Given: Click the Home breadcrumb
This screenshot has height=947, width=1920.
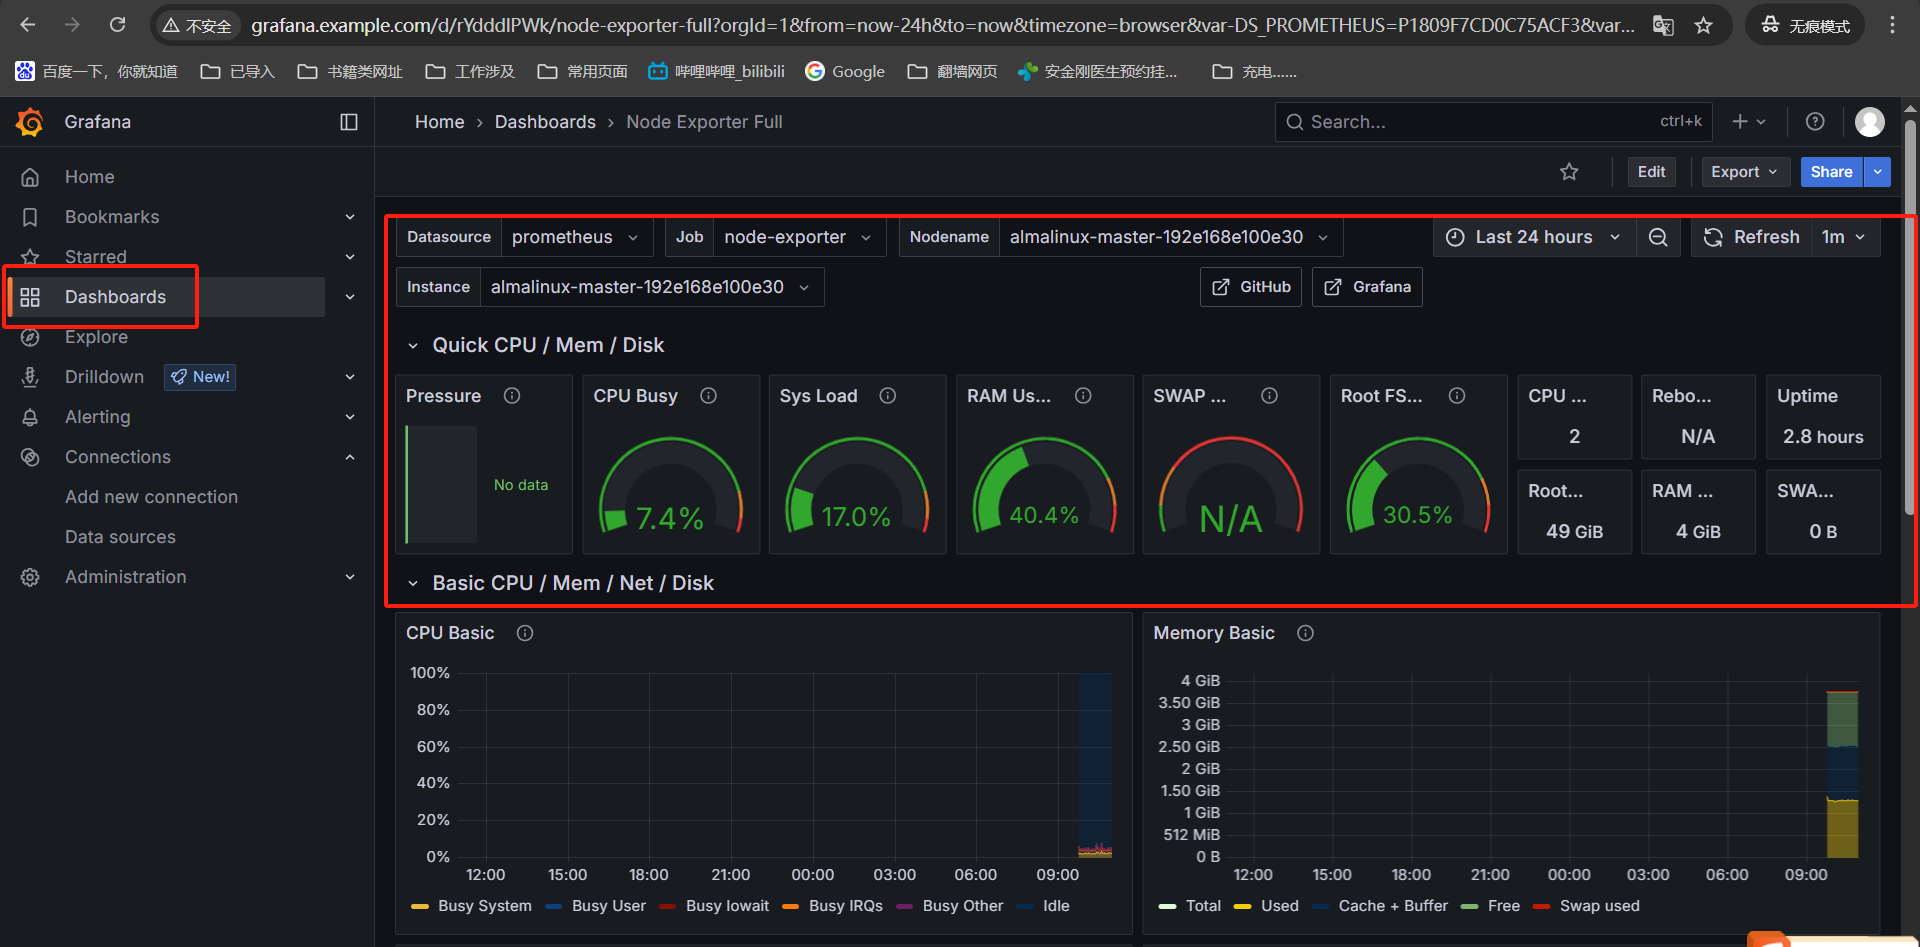Looking at the screenshot, I should [x=439, y=122].
